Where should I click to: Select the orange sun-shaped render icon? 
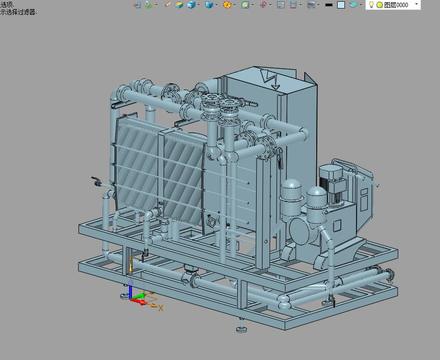tap(227, 5)
